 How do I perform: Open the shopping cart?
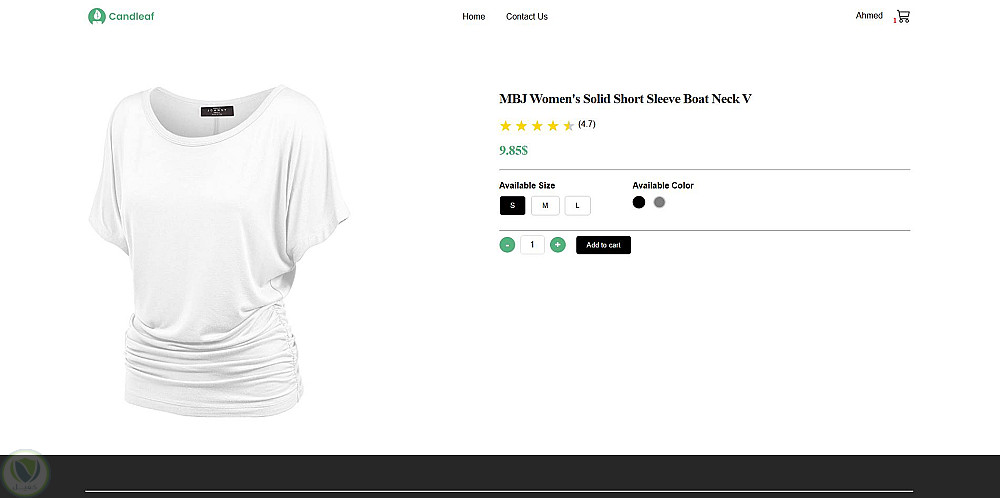click(903, 16)
